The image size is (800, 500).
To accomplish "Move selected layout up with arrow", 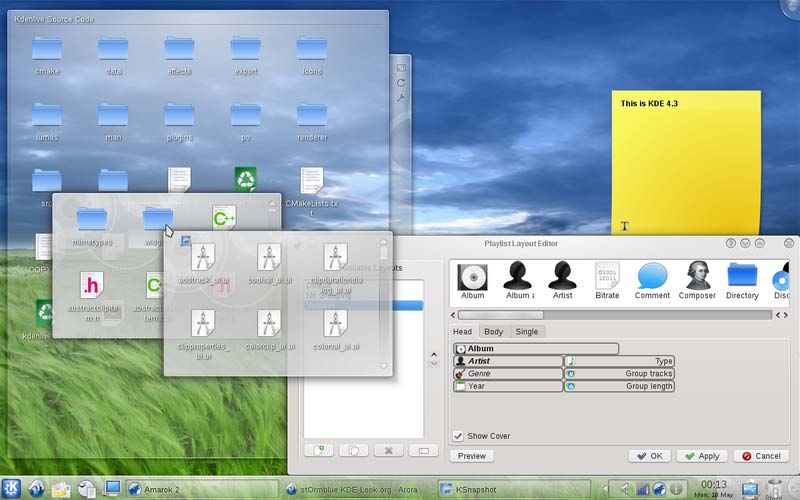I will [x=434, y=355].
